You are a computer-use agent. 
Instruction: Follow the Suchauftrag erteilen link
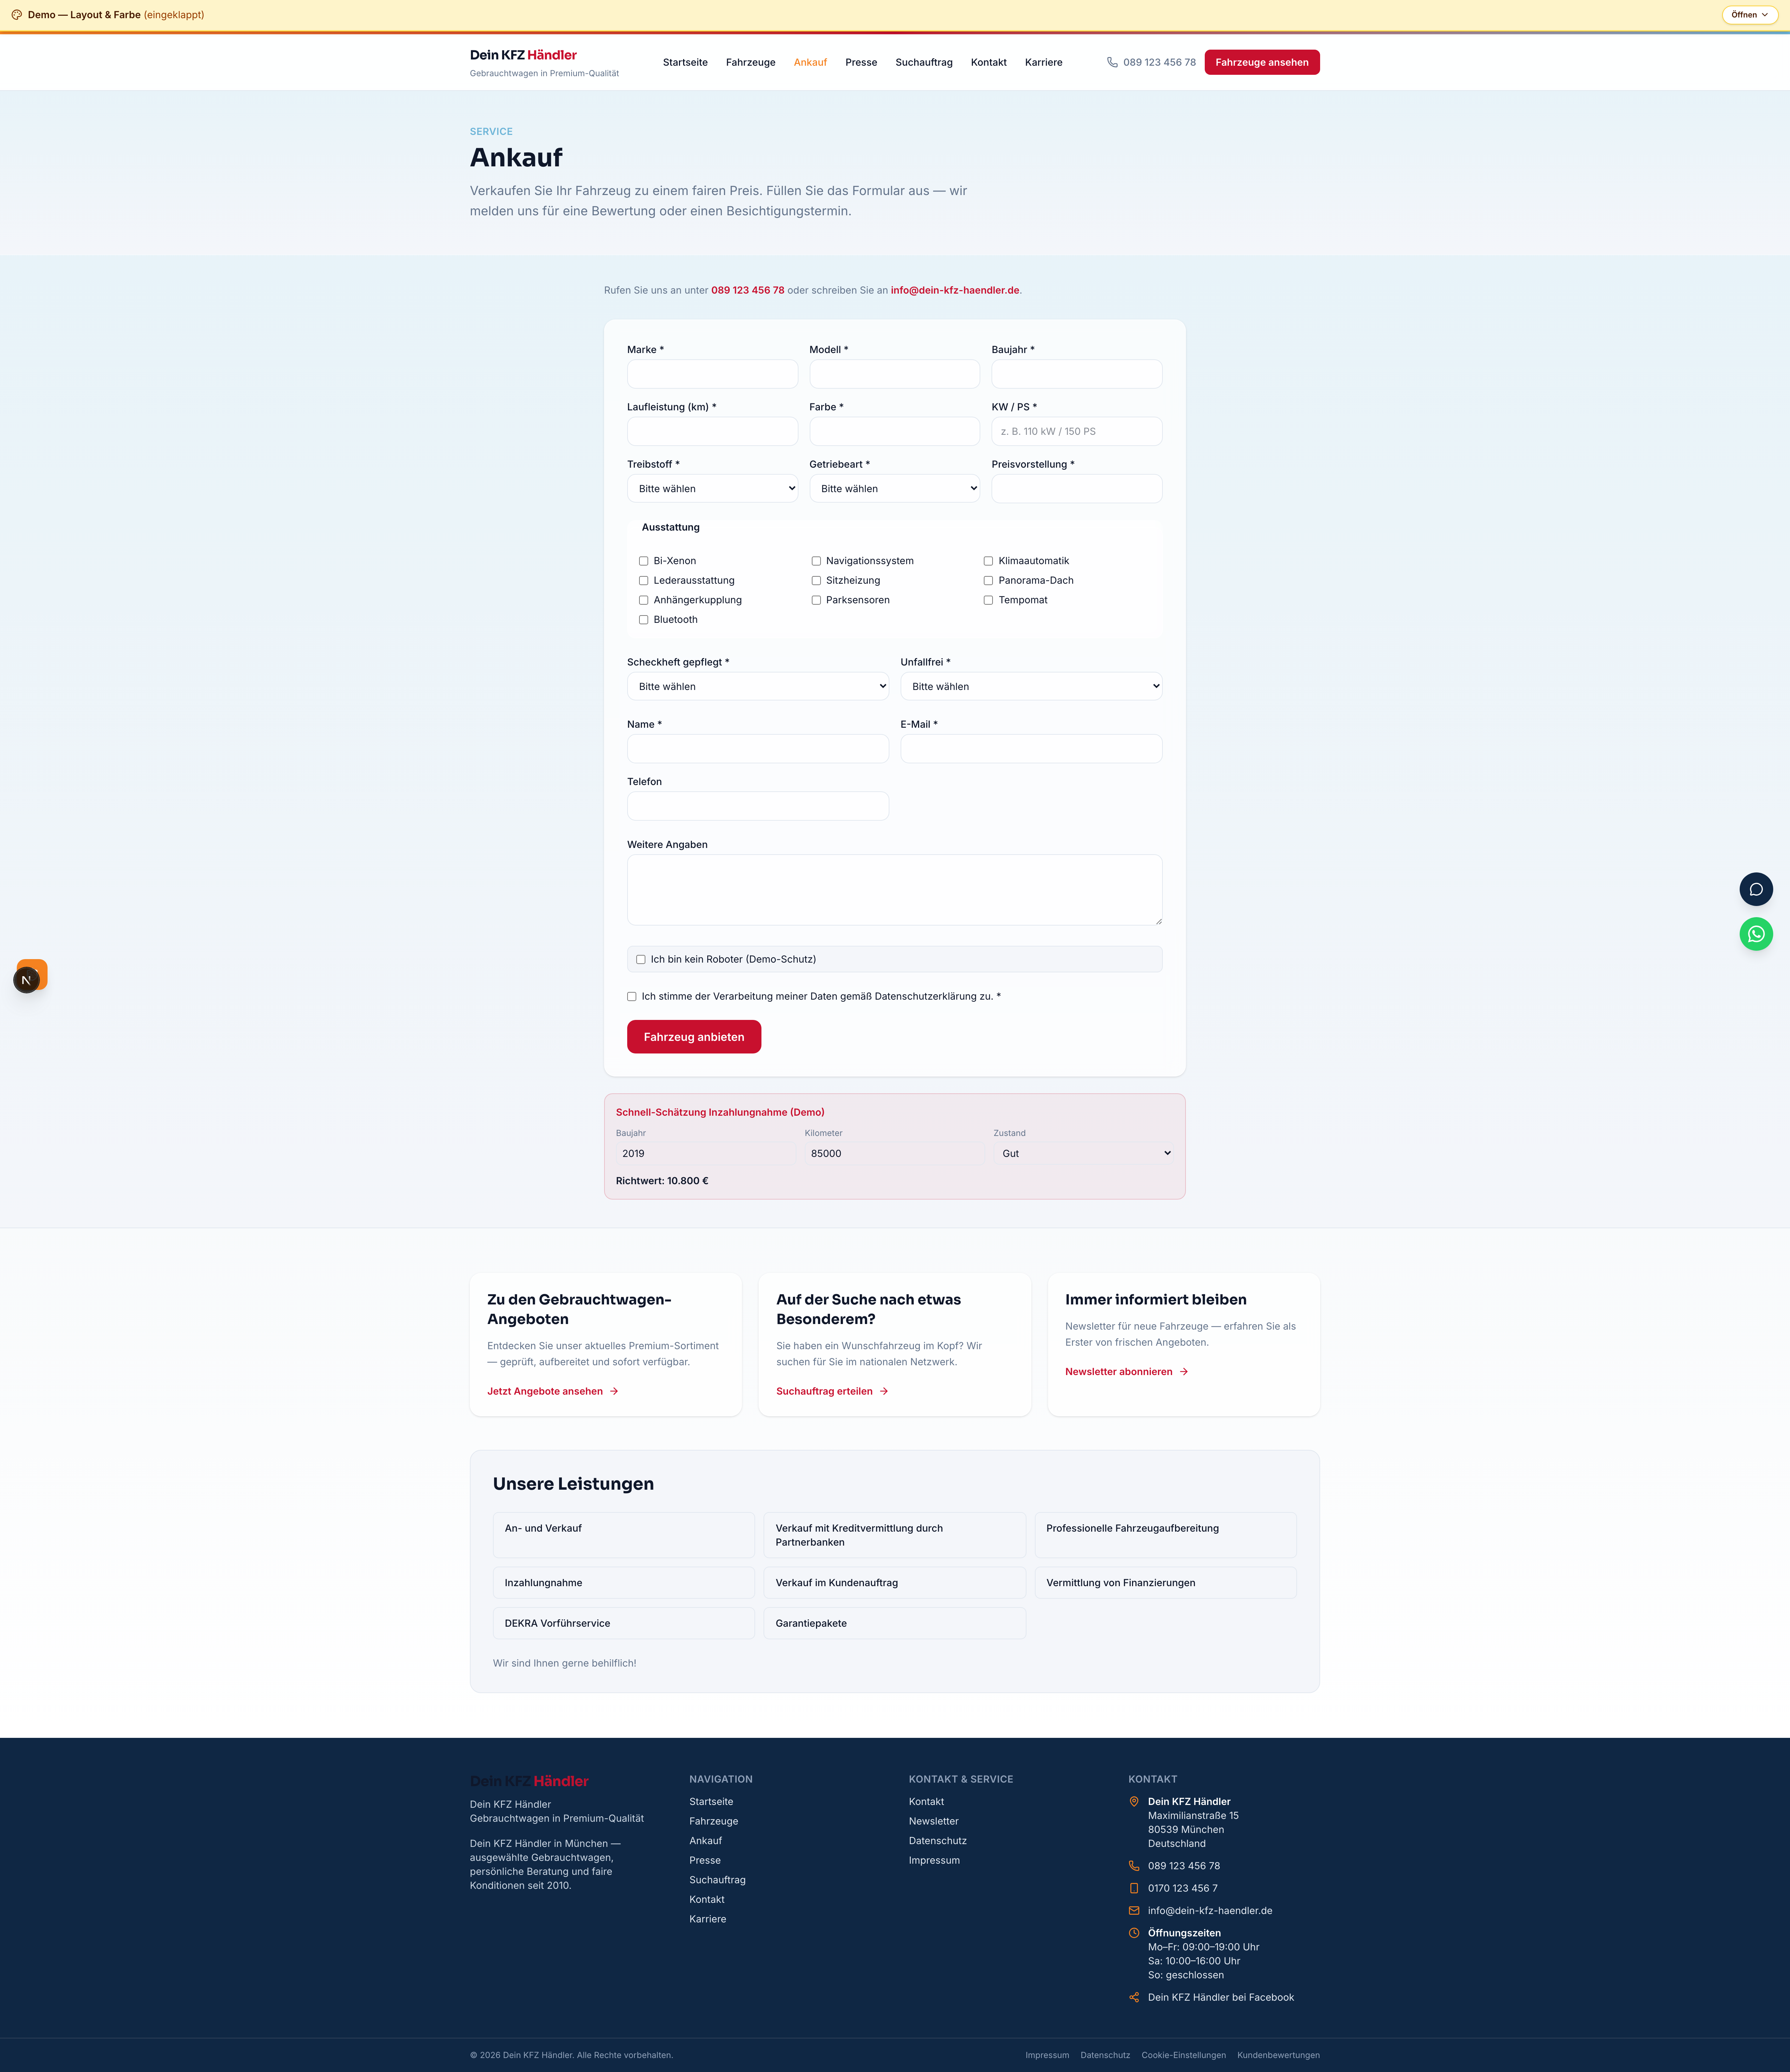832,1391
